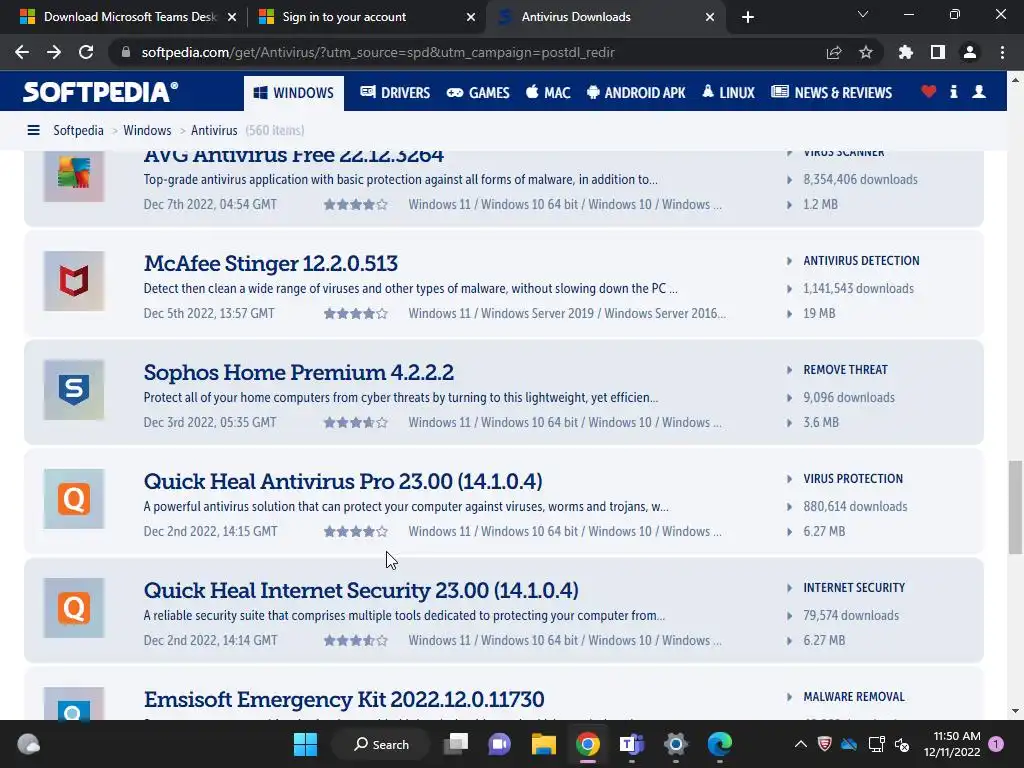
Task: Open the Chrome three-dot menu
Action: pyautogui.click(x=1002, y=52)
